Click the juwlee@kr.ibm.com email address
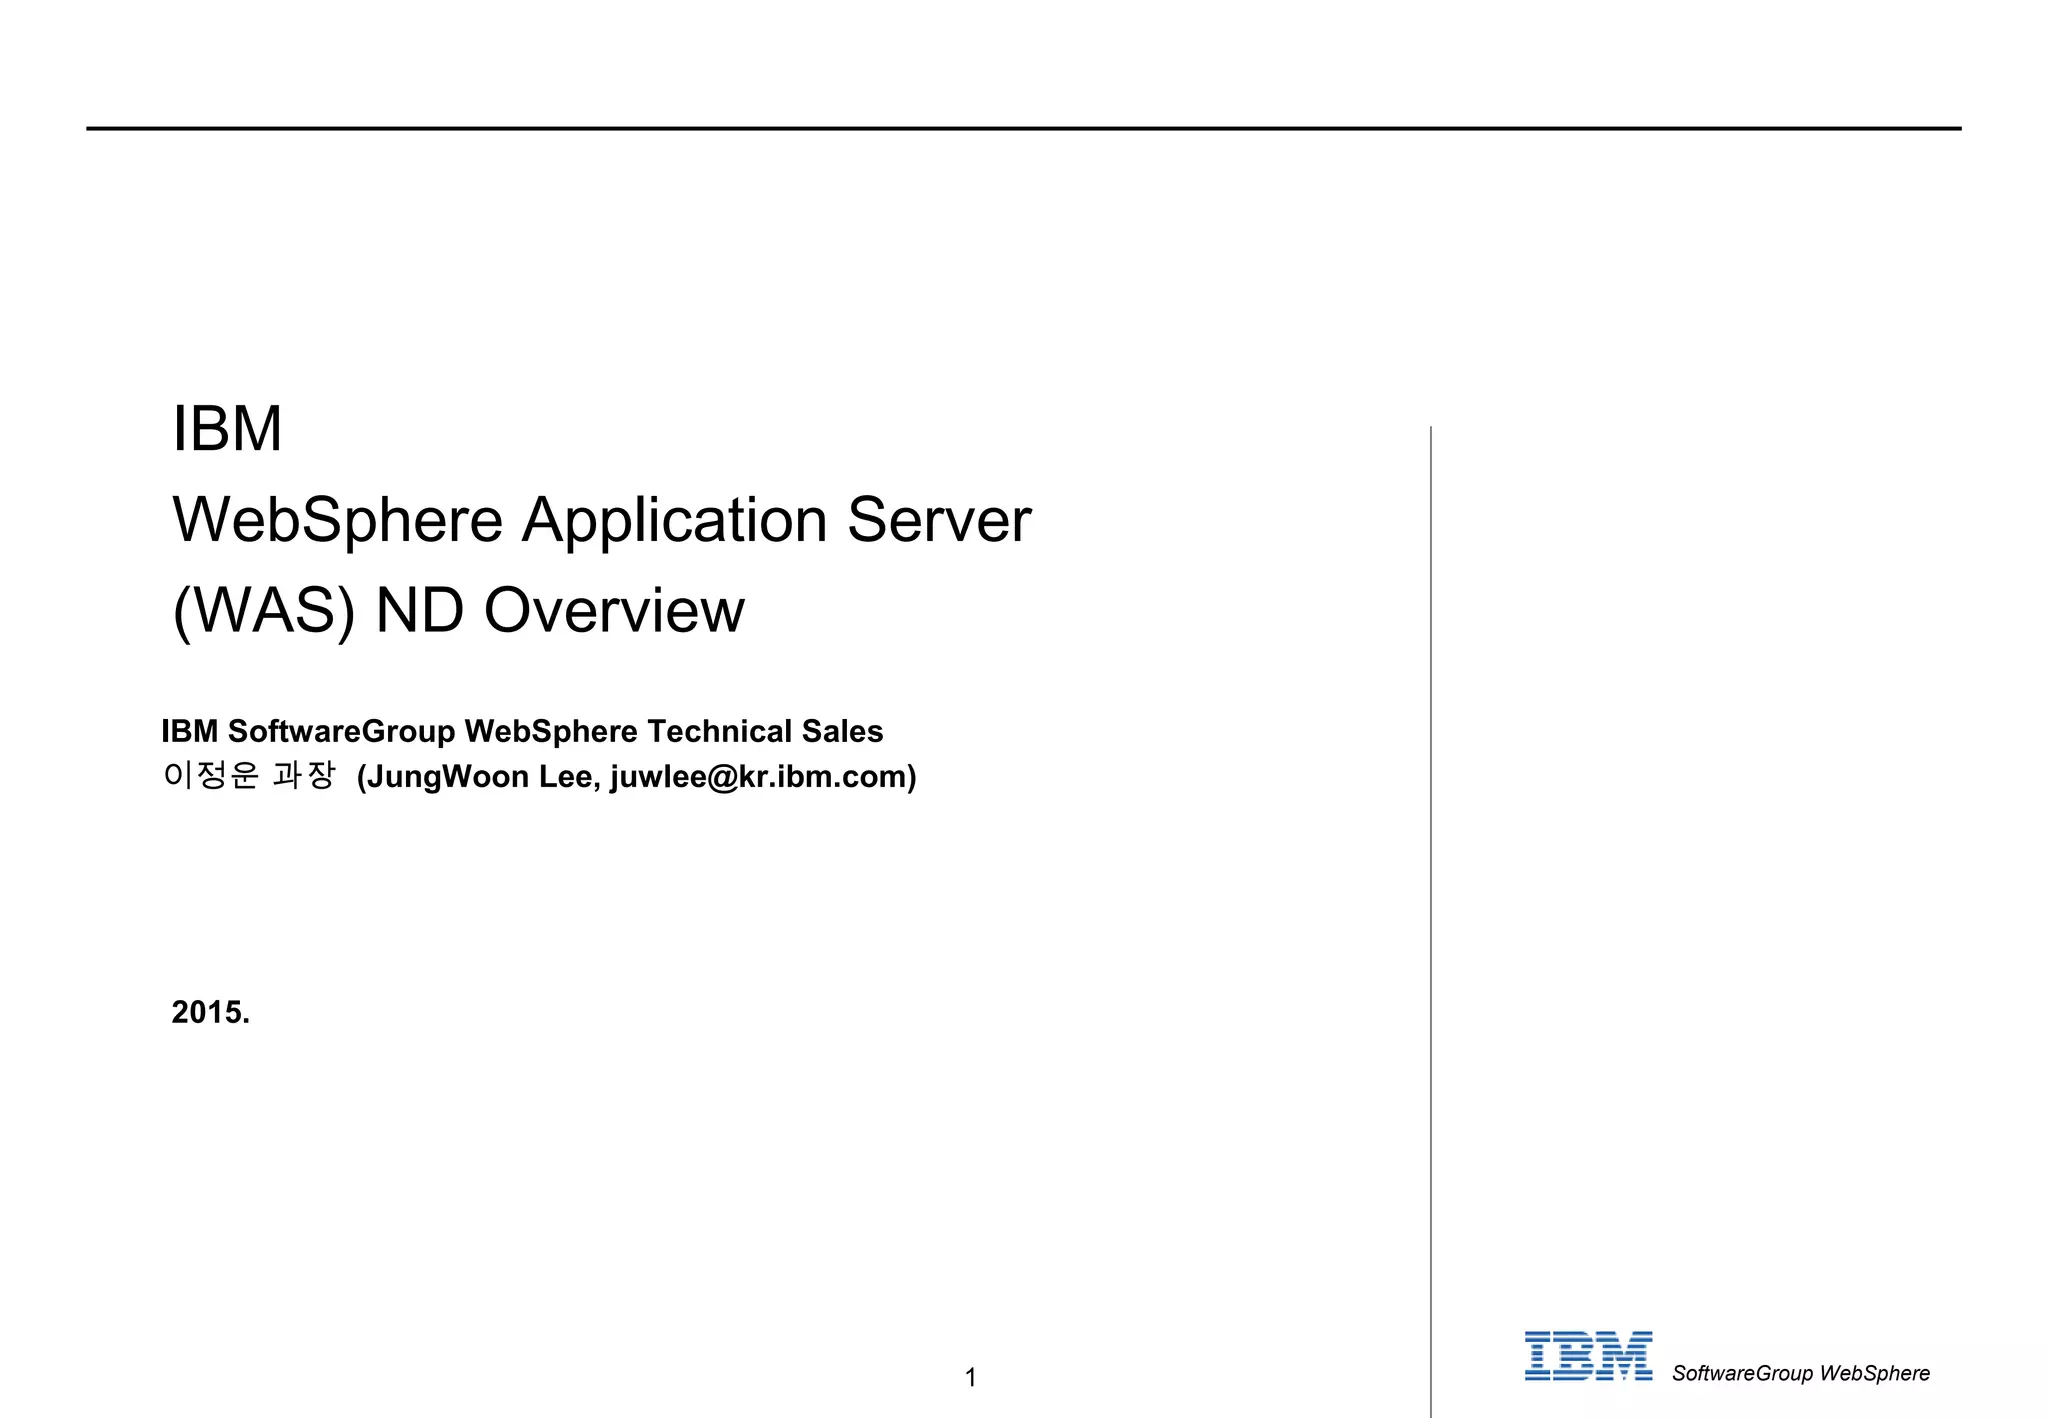 pyautogui.click(x=758, y=777)
